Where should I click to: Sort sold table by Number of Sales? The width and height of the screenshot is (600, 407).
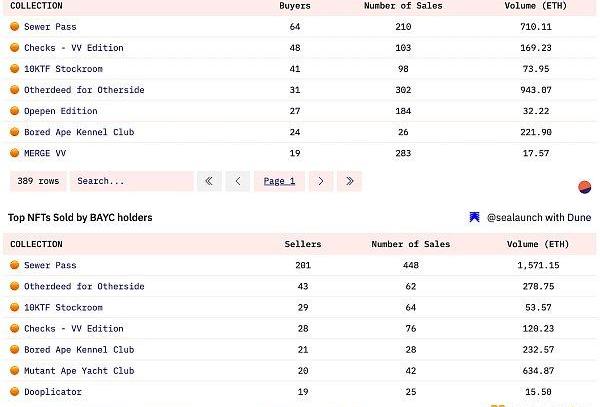click(411, 244)
